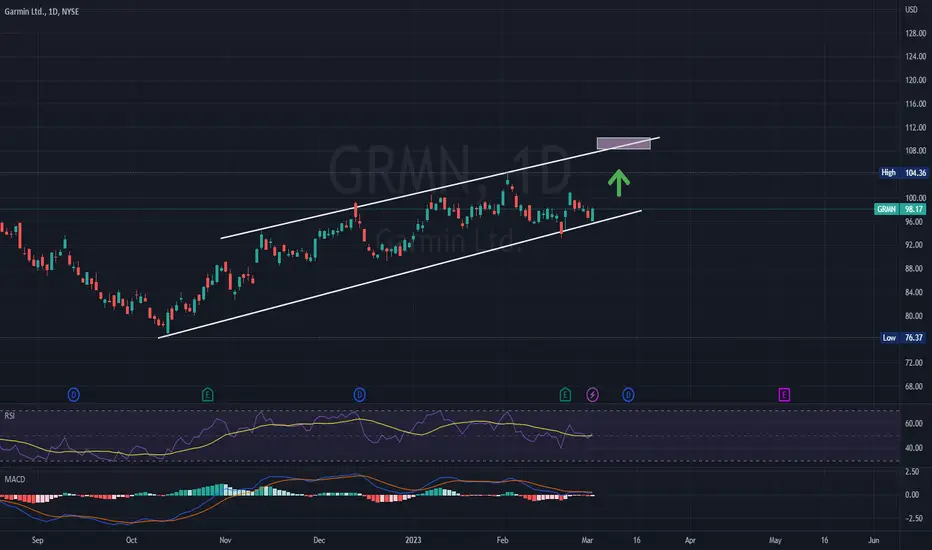Open the lightning bolt news event marker
Image resolution: width=932 pixels, height=550 pixels.
tap(593, 394)
